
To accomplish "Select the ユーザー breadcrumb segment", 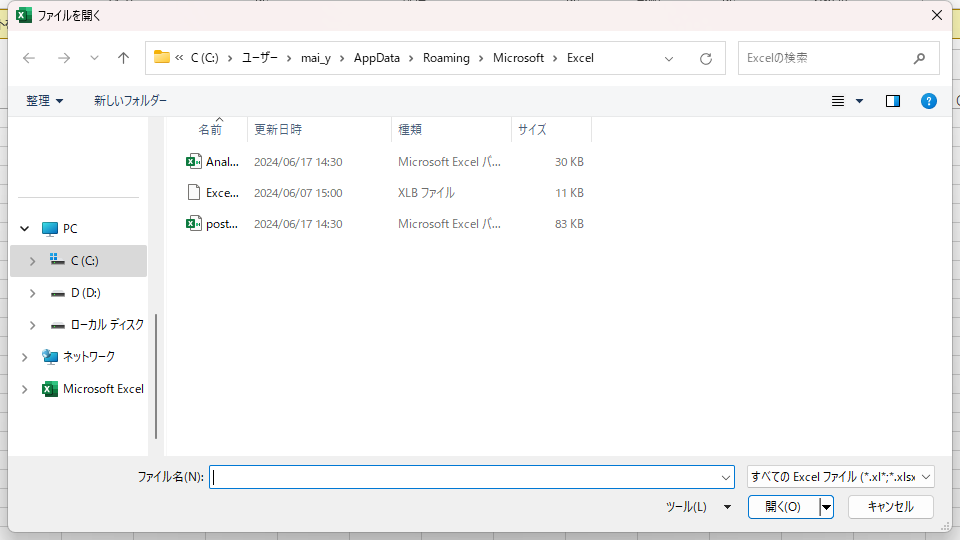I will coord(260,58).
